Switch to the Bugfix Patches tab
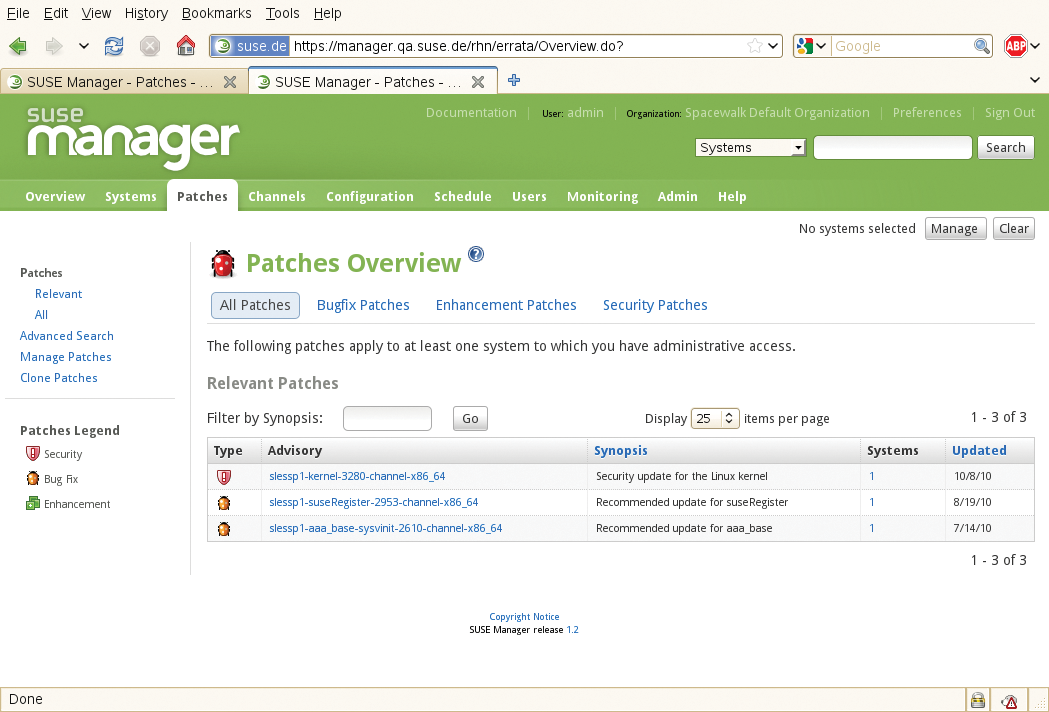The width and height of the screenshot is (1049, 712). pos(363,304)
